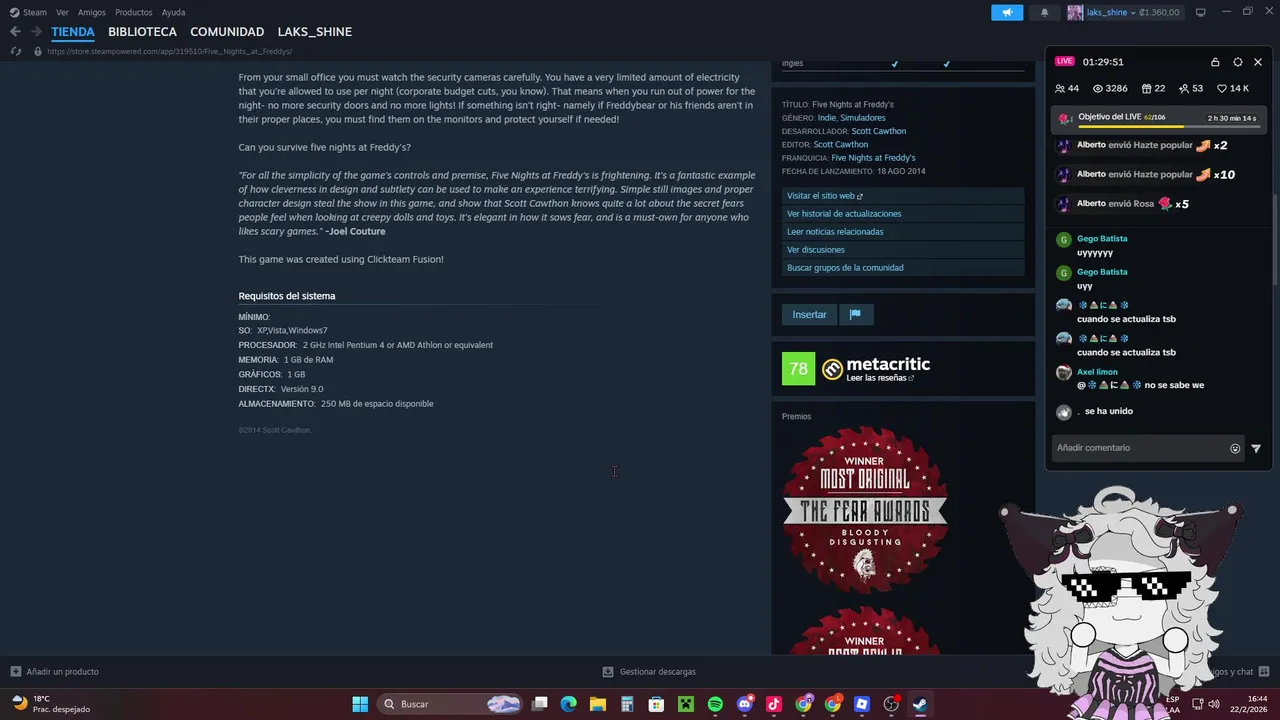Click Axel limon's username in chat

point(1097,372)
